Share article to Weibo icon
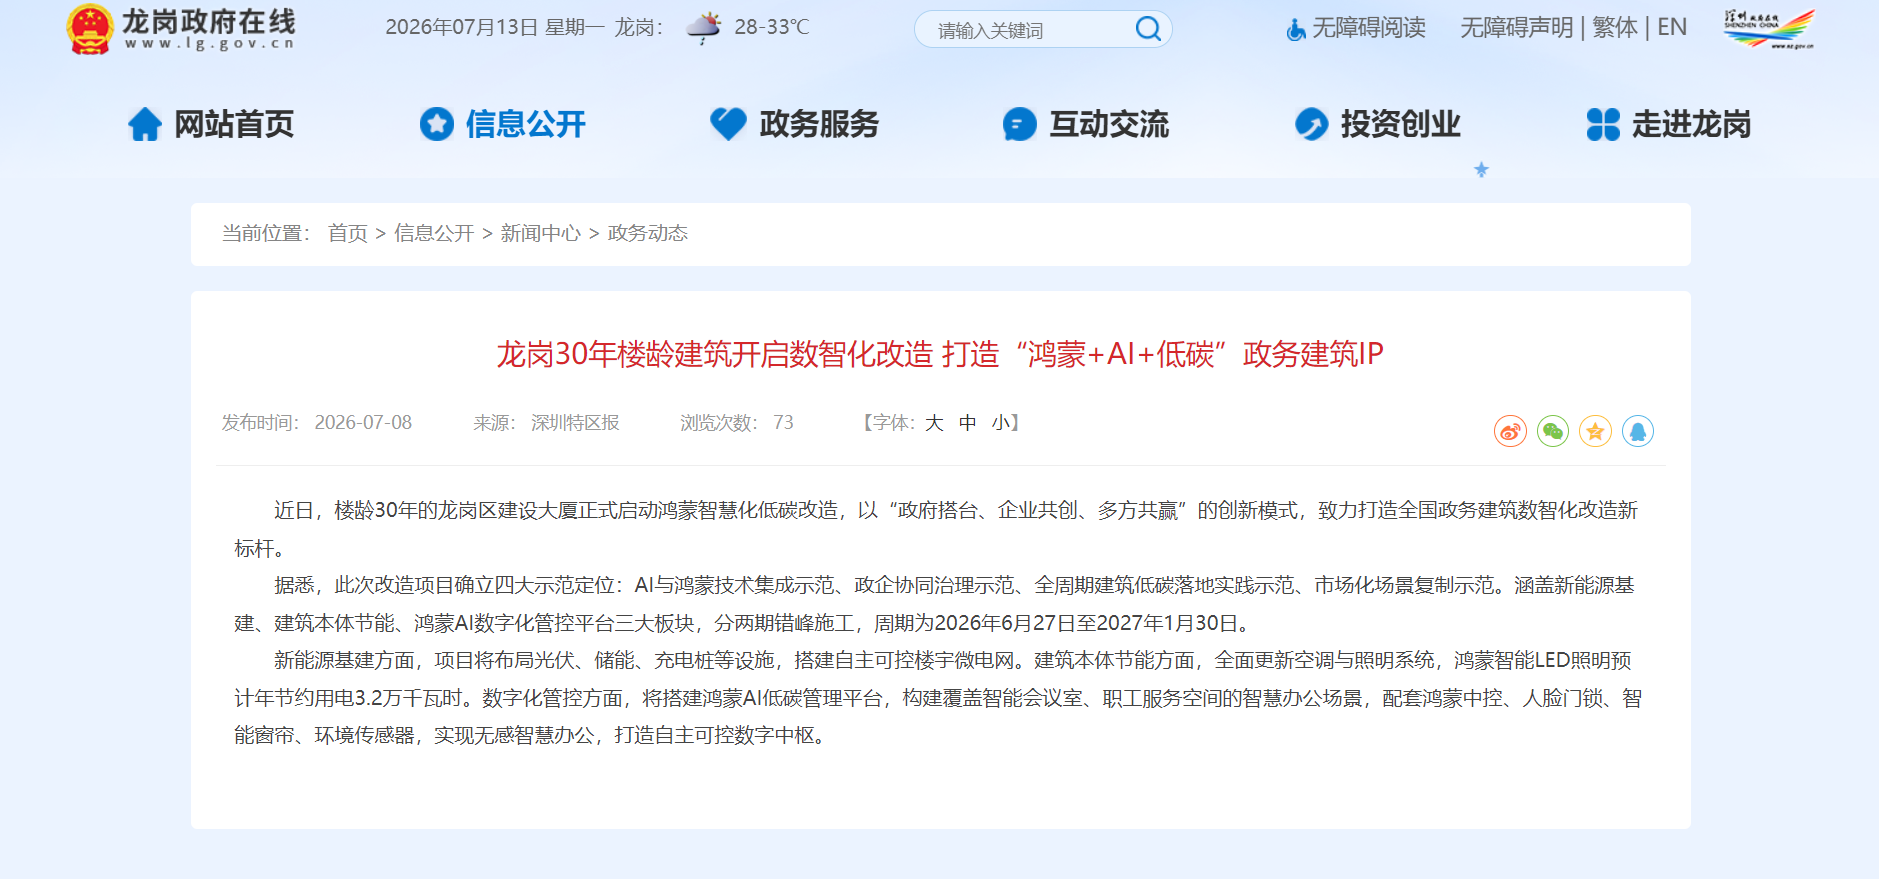Viewport: 1879px width, 879px height. pyautogui.click(x=1510, y=431)
